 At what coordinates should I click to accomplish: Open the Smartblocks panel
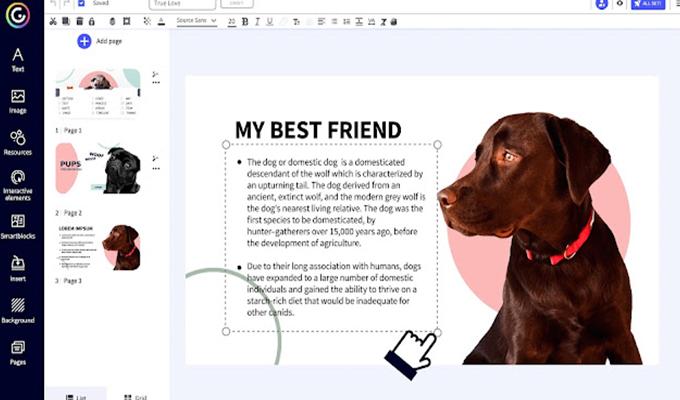point(18,227)
